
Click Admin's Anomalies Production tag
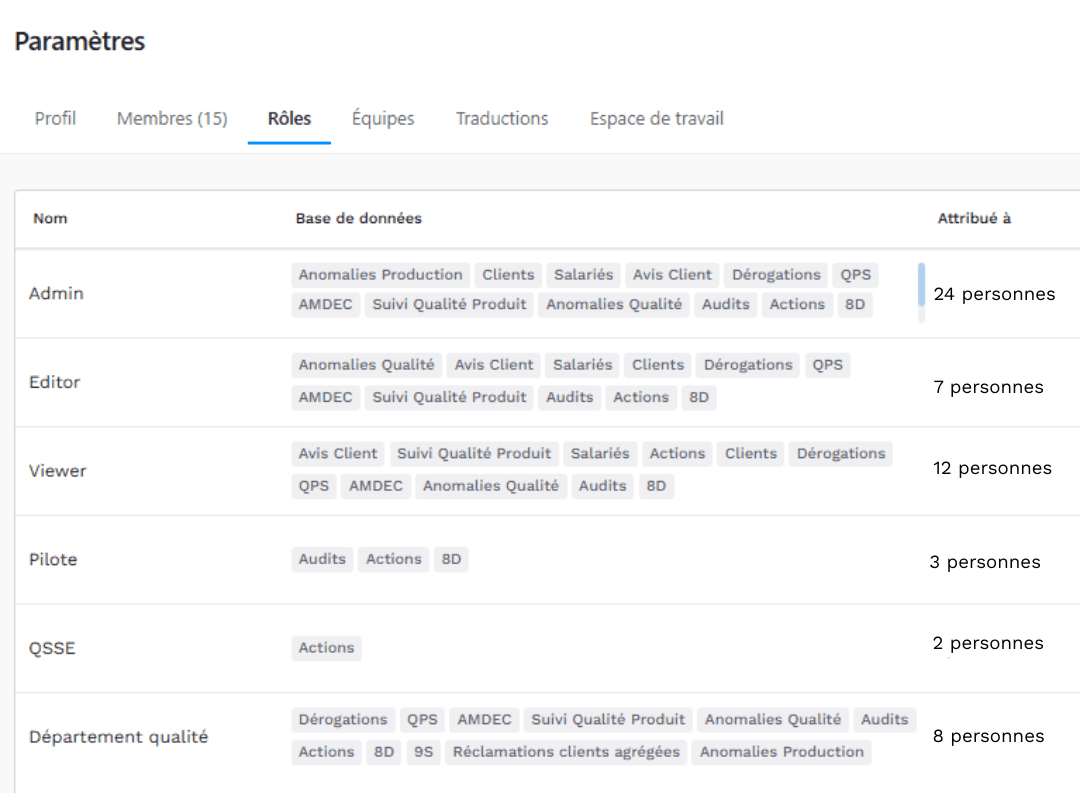pos(380,275)
